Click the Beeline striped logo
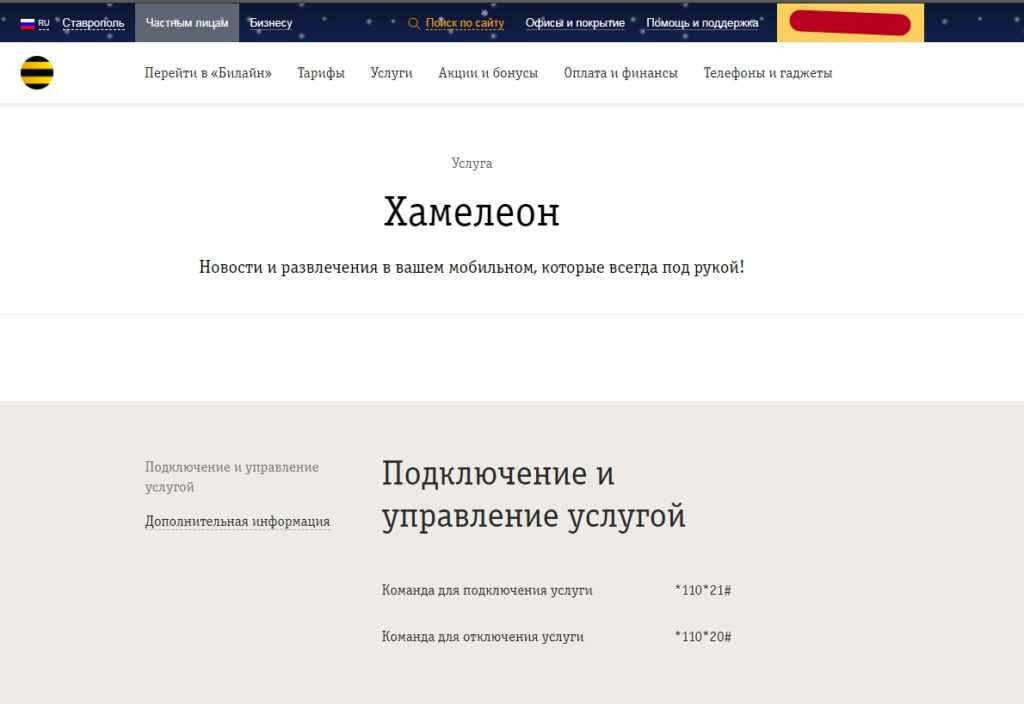This screenshot has width=1024, height=704. pyautogui.click(x=37, y=73)
